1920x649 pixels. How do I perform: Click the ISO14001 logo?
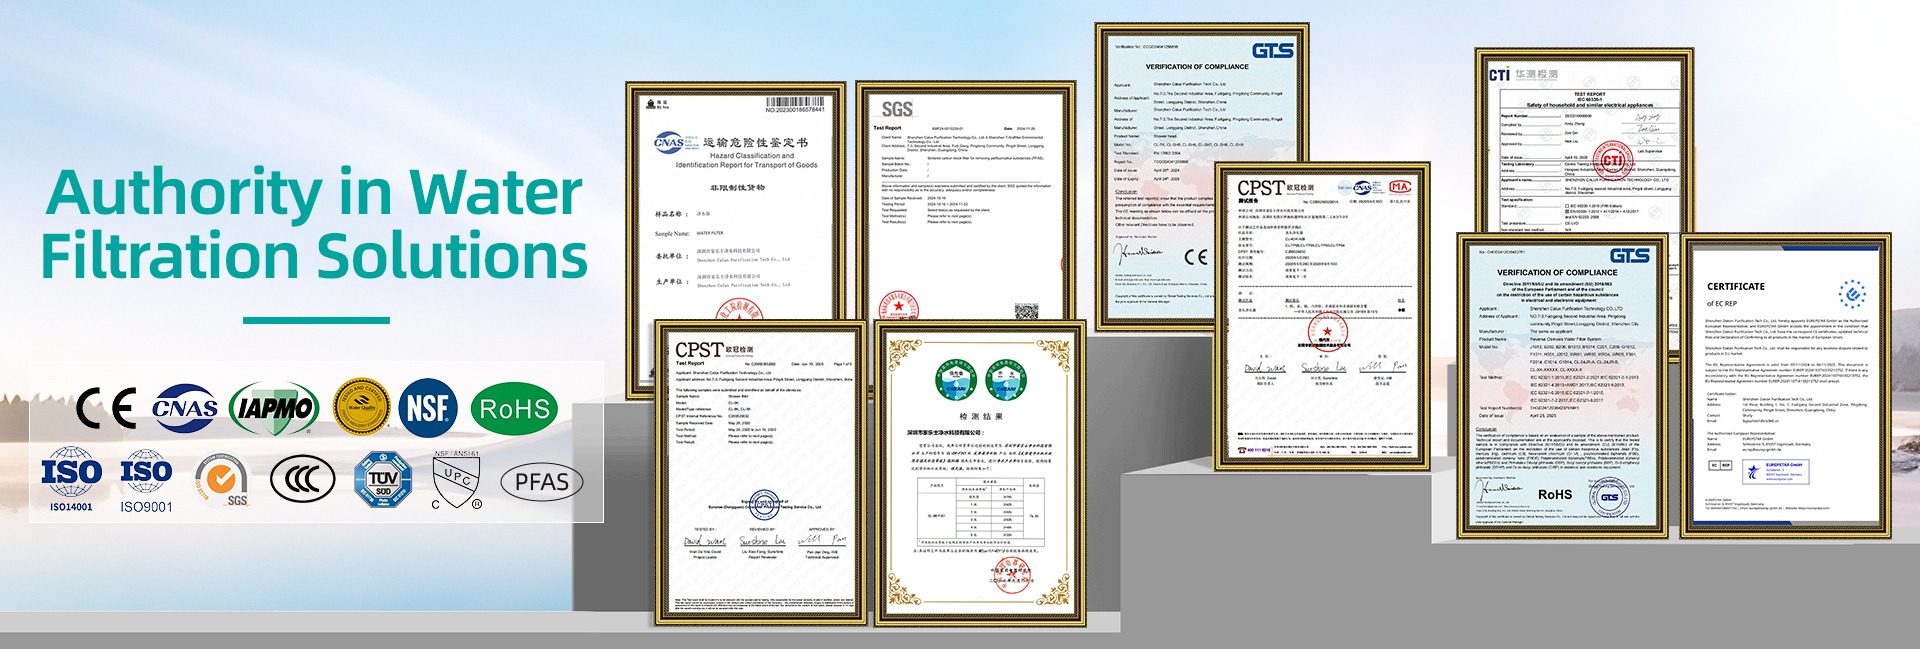[71, 480]
